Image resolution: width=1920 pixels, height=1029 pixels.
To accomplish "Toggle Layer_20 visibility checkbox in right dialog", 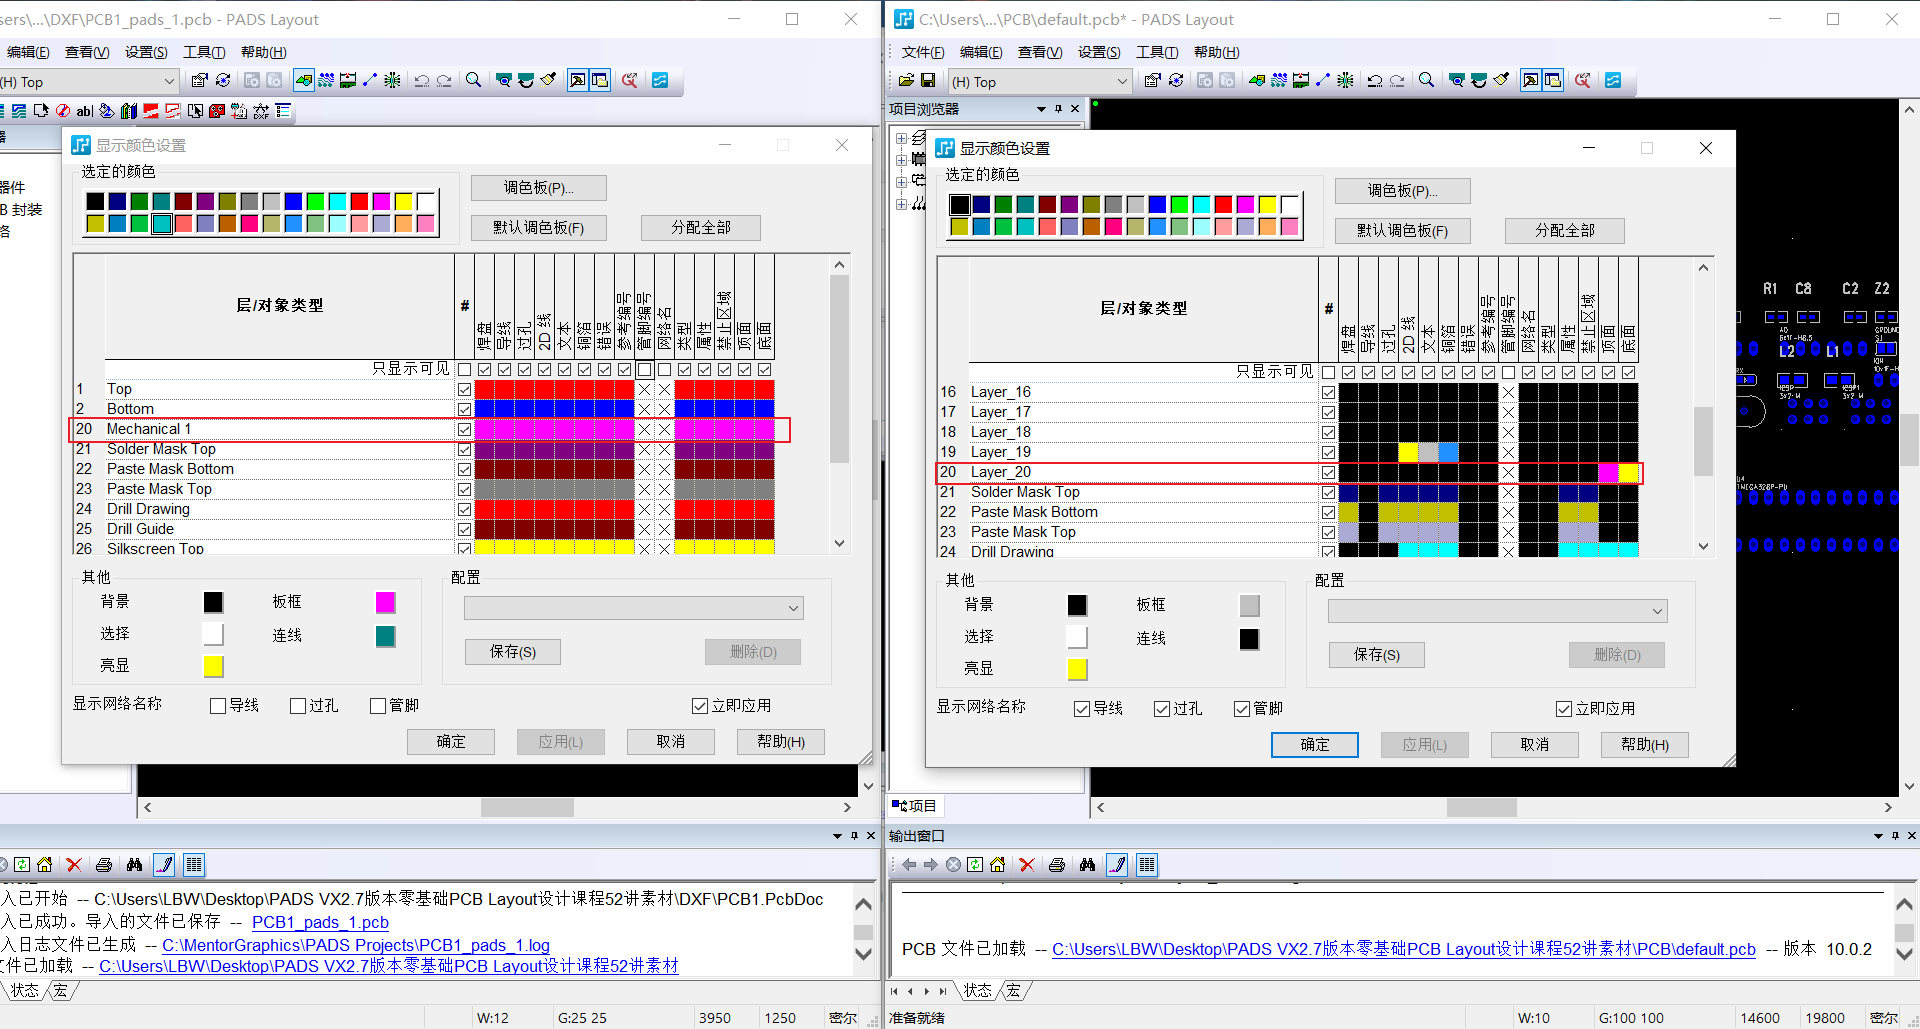I will [x=1328, y=472].
